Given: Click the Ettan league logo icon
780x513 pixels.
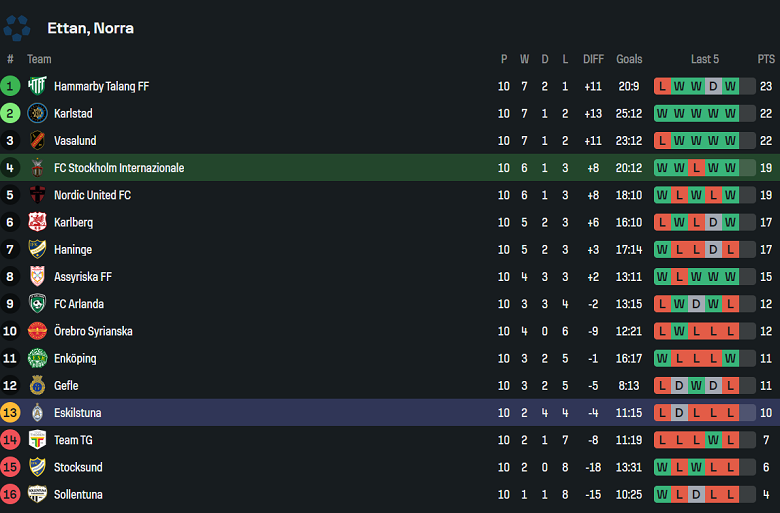Looking at the screenshot, I should click(17, 27).
